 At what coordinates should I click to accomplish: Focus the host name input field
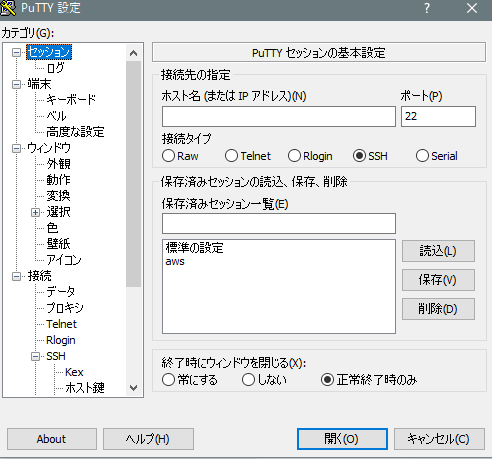click(x=279, y=117)
